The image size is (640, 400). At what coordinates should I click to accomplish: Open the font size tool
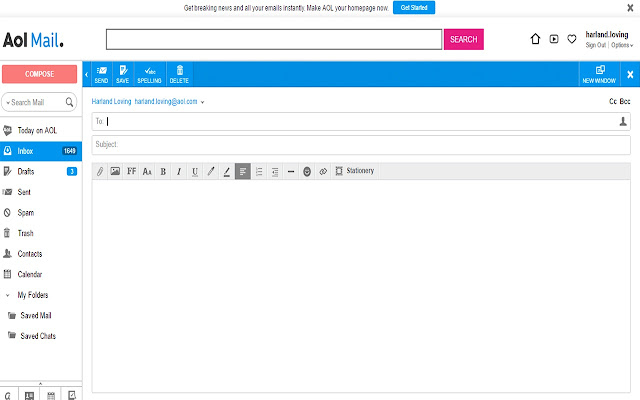pos(147,171)
